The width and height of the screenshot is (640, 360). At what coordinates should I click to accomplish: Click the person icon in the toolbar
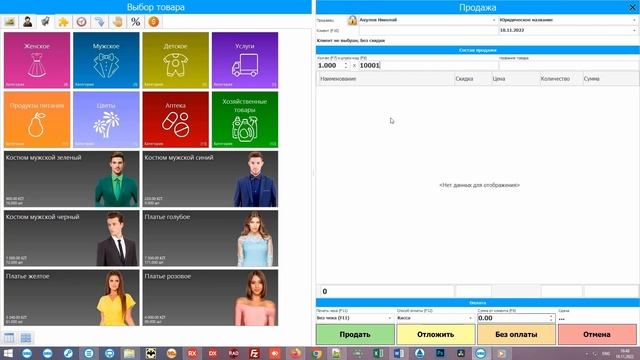(x=28, y=22)
